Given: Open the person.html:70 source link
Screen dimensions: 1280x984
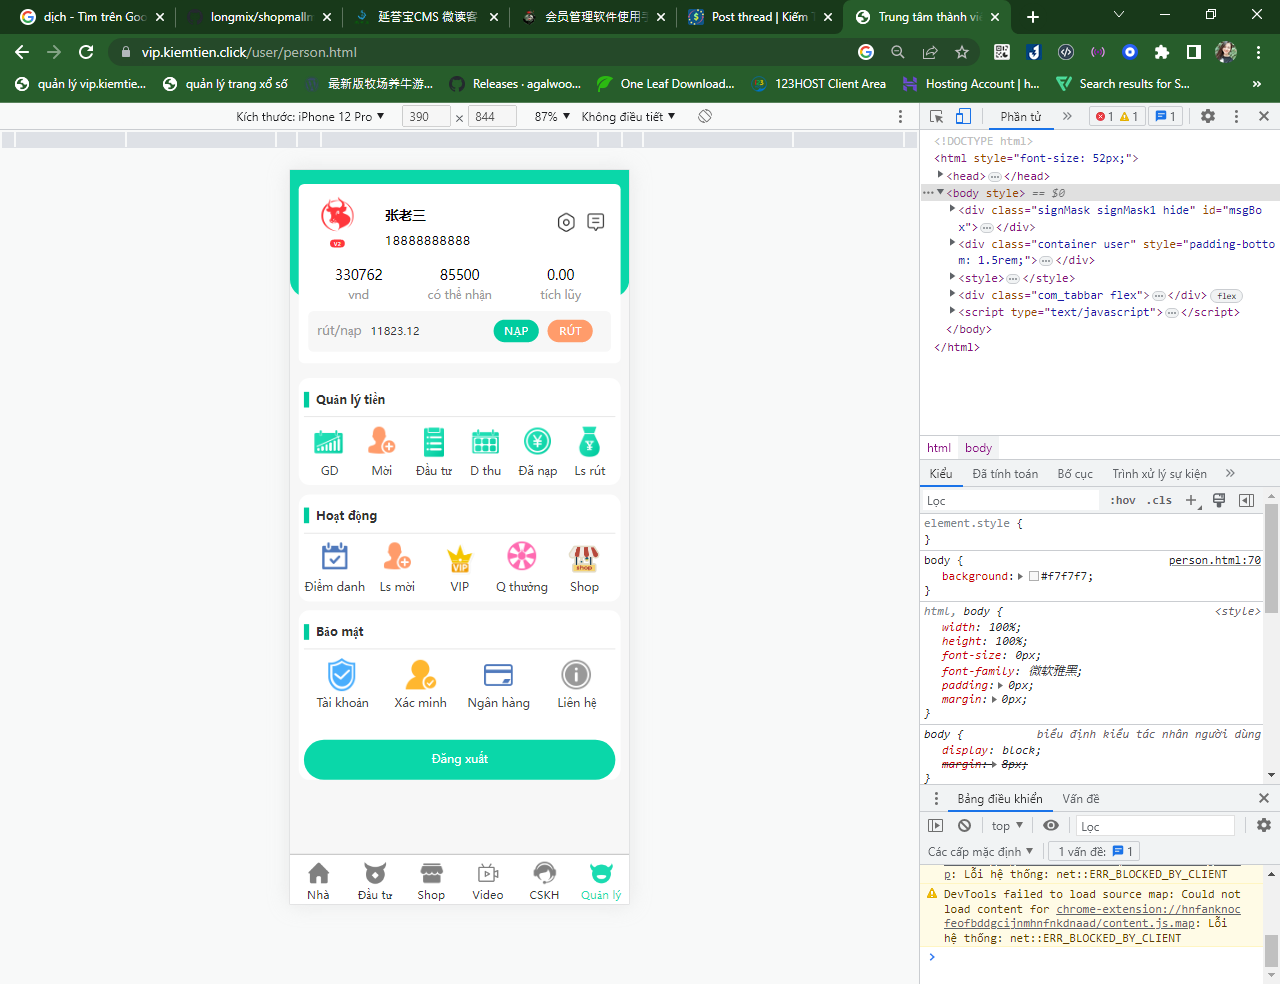Looking at the screenshot, I should tap(1215, 560).
